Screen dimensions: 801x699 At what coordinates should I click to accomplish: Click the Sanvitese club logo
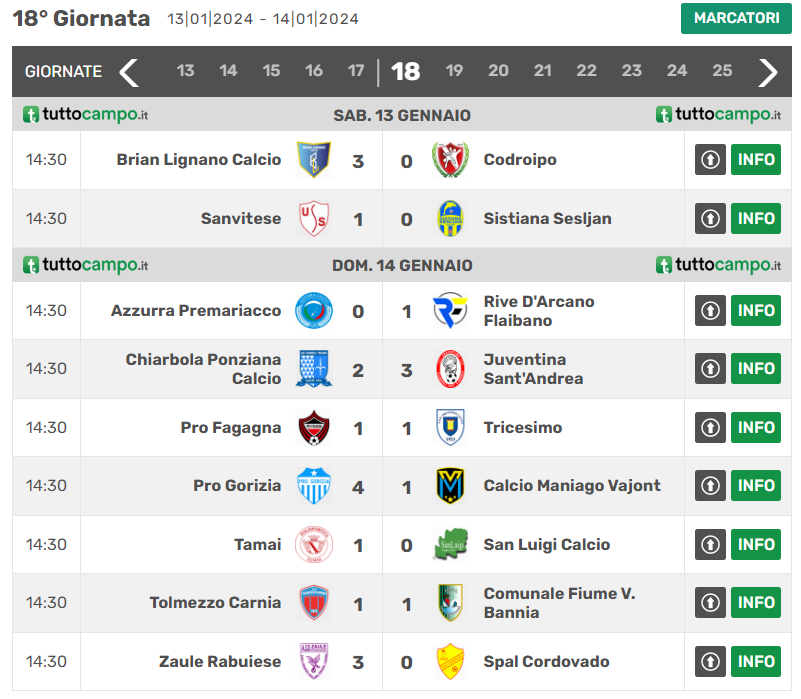(314, 219)
